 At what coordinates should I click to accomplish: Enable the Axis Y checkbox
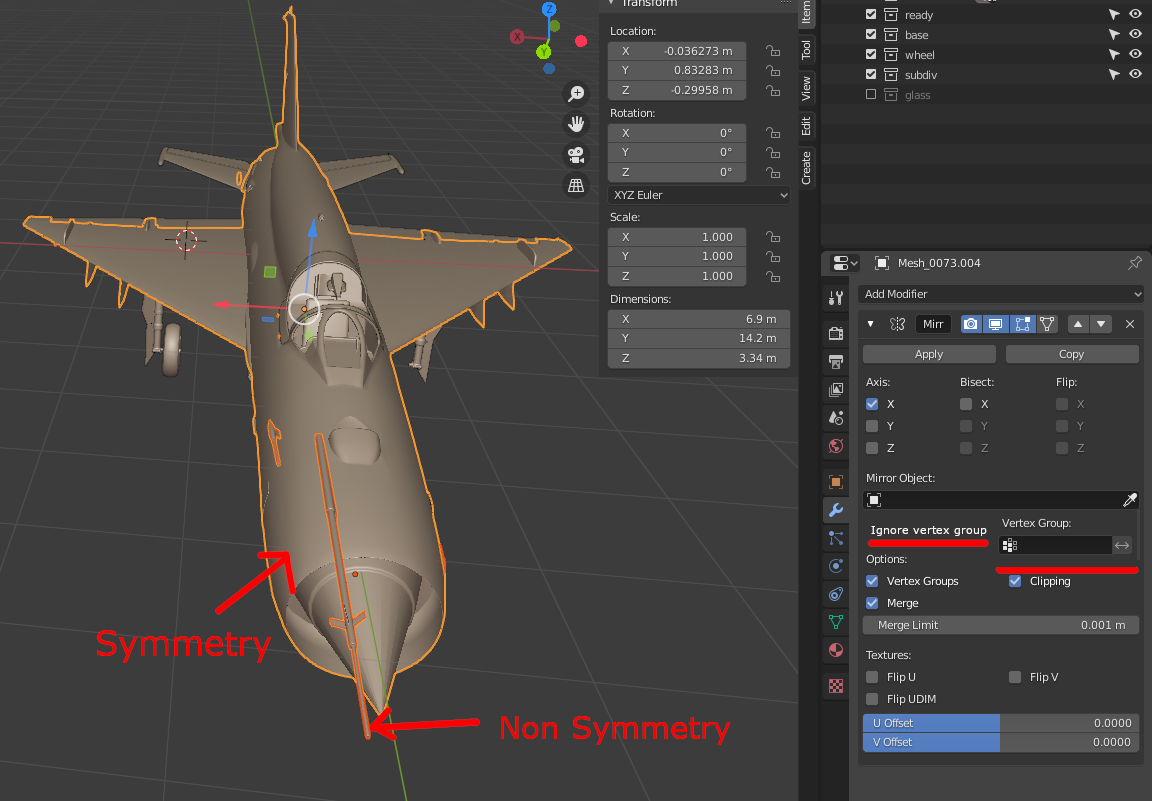(872, 426)
